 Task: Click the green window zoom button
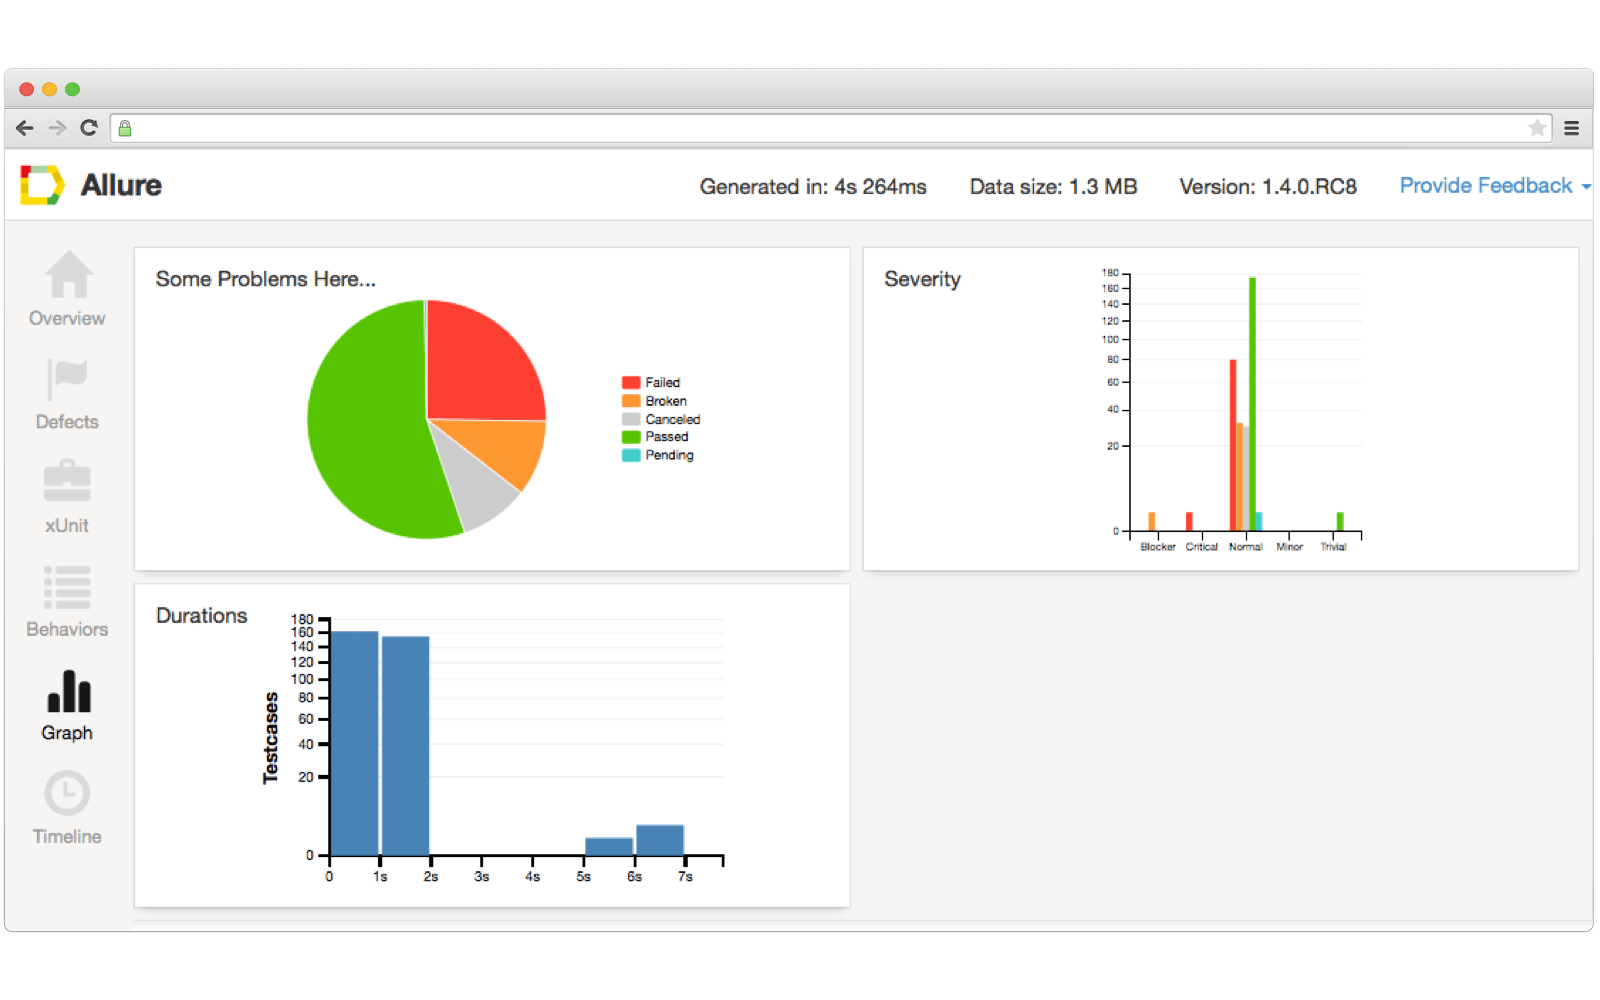72,89
